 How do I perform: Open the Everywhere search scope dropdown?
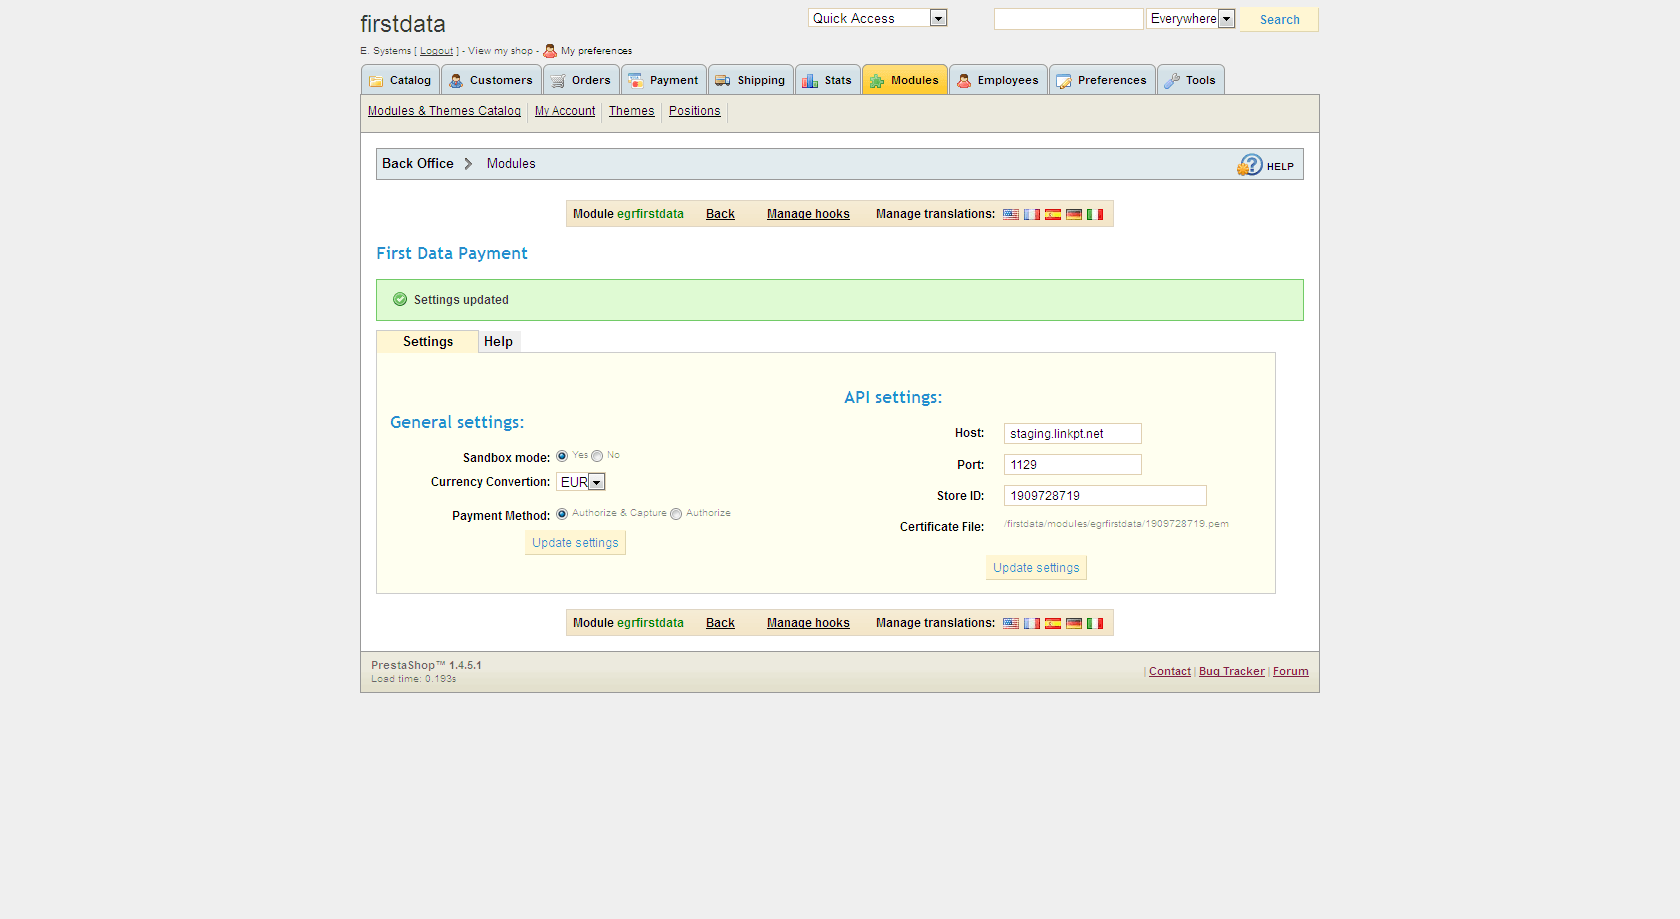pos(1190,18)
